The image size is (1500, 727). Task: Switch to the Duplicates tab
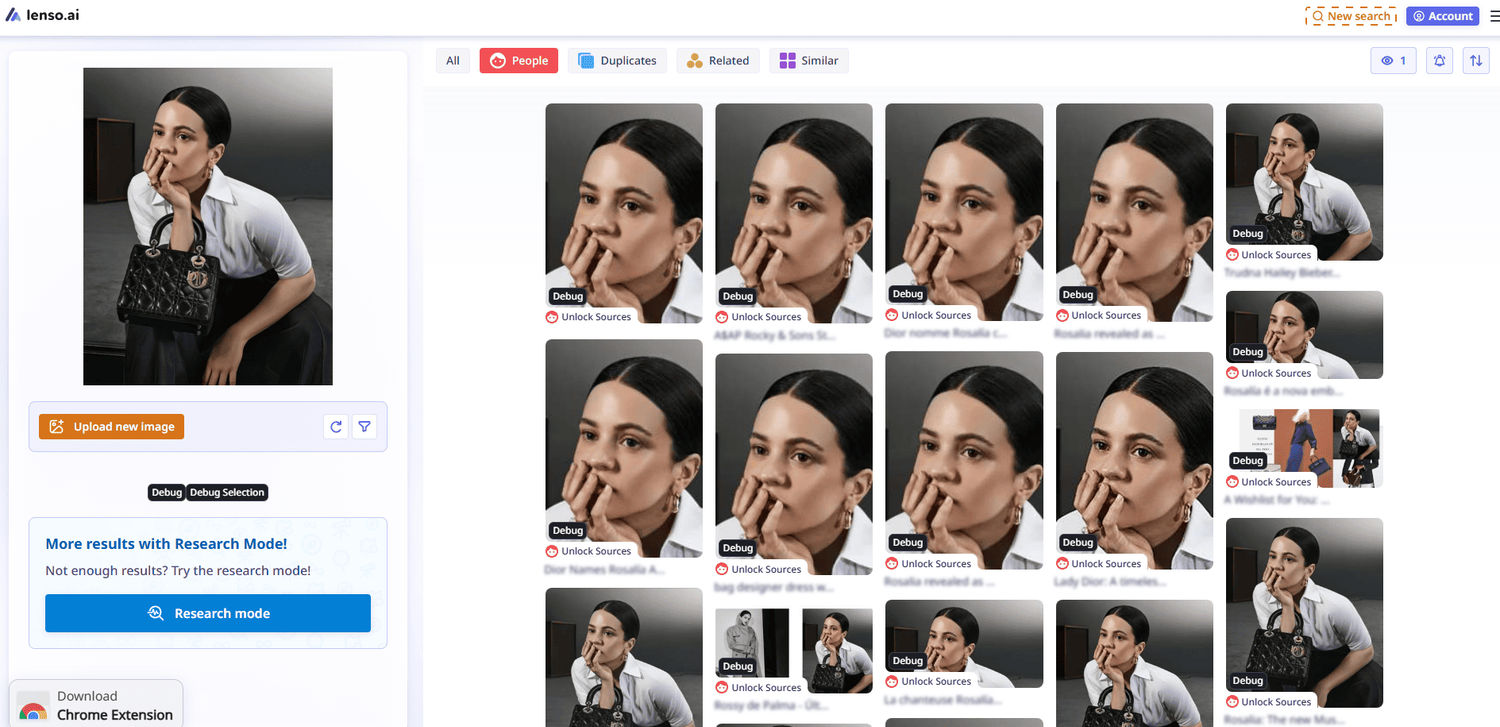(618, 61)
